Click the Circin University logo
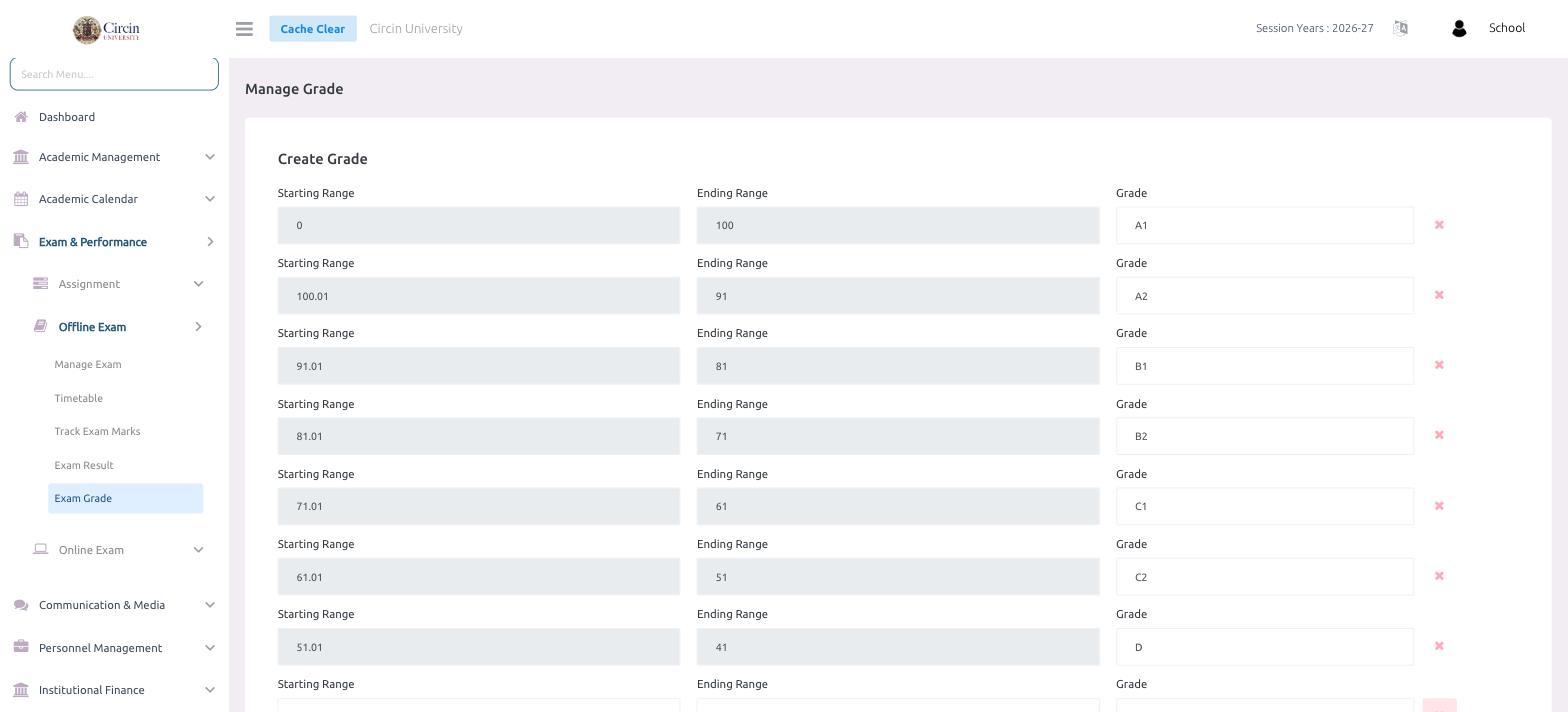 106,29
